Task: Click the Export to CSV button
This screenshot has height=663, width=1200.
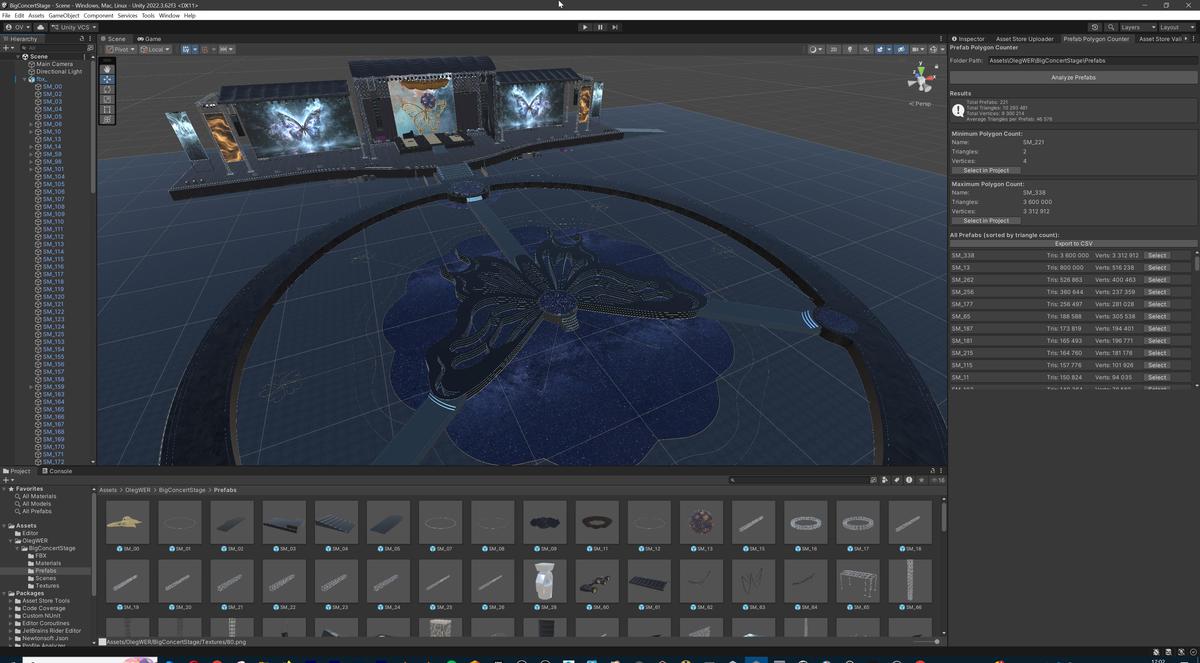Action: point(1073,244)
